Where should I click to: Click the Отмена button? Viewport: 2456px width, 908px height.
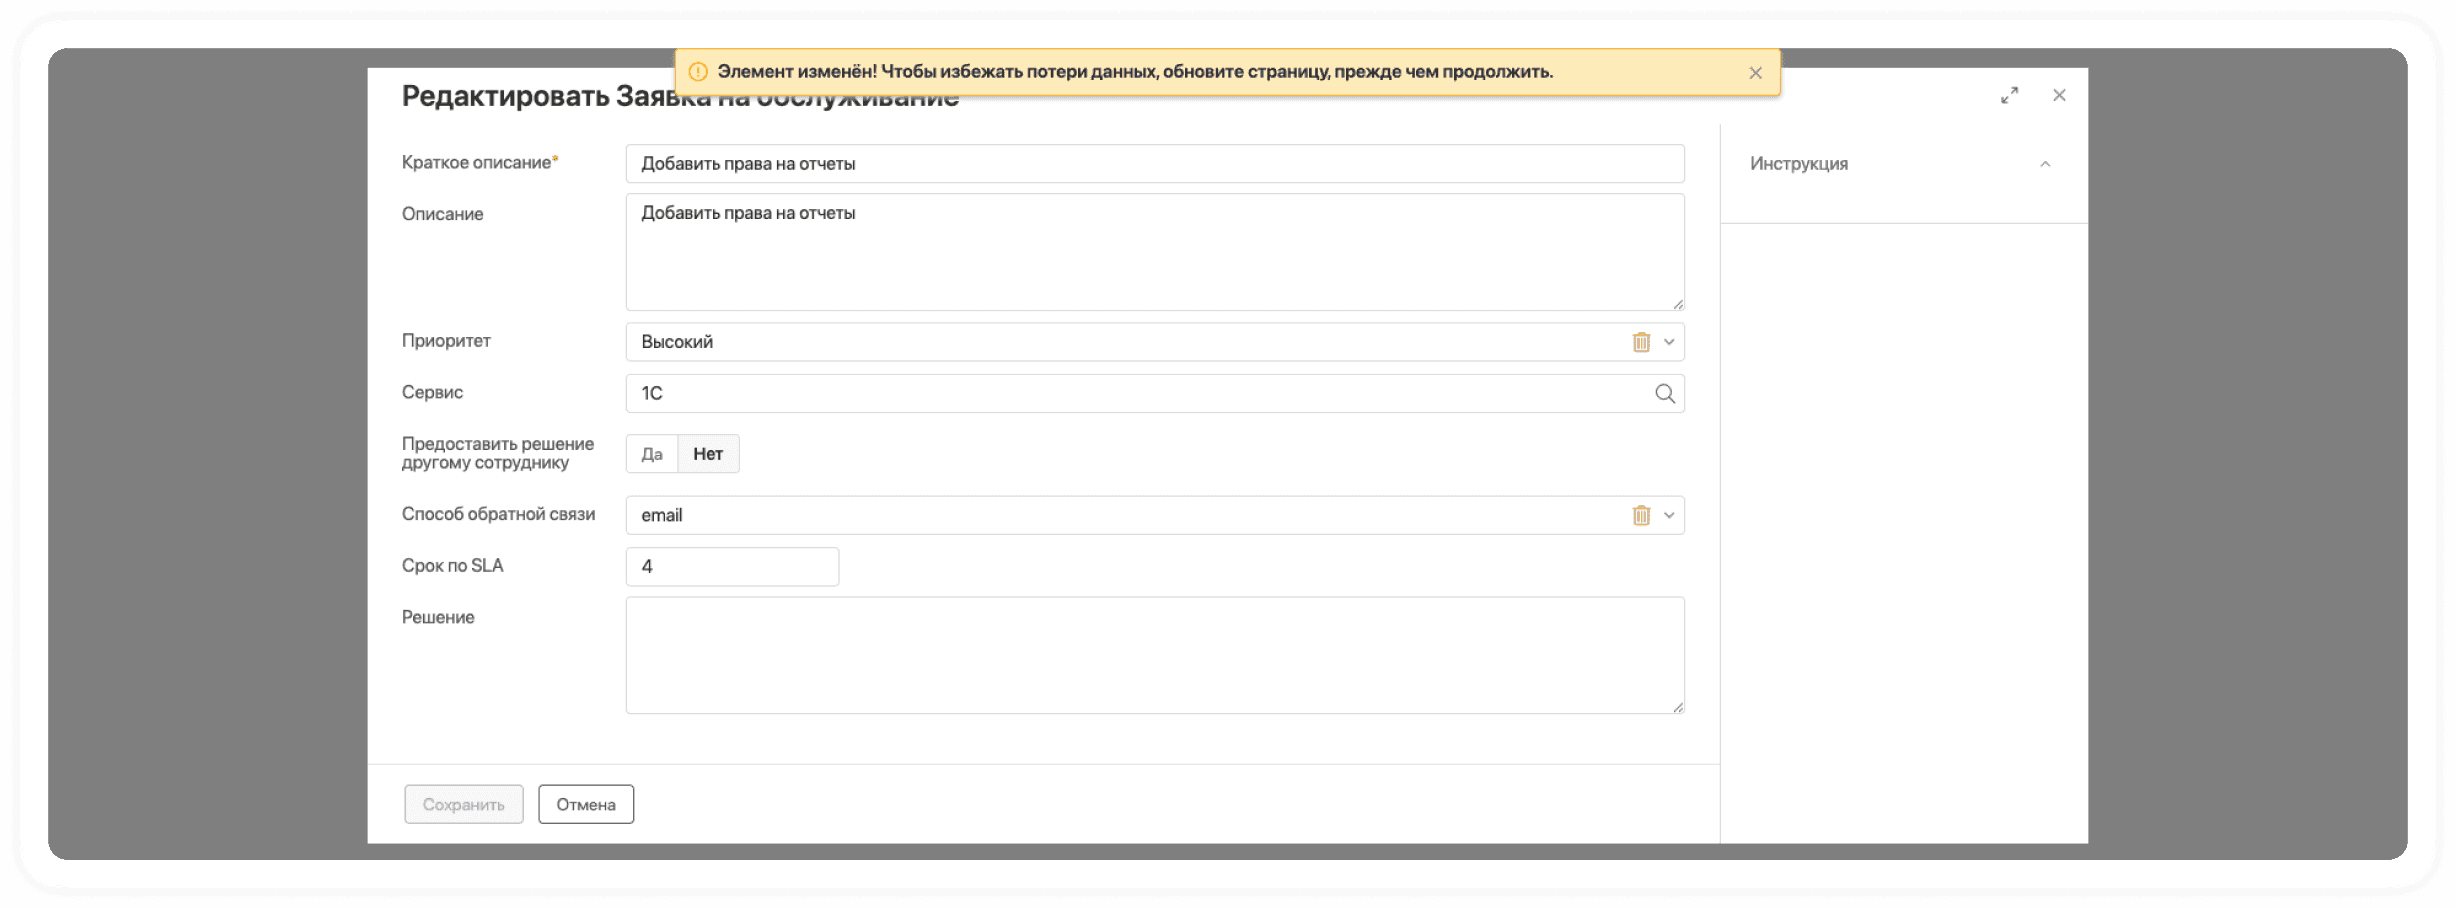(586, 804)
